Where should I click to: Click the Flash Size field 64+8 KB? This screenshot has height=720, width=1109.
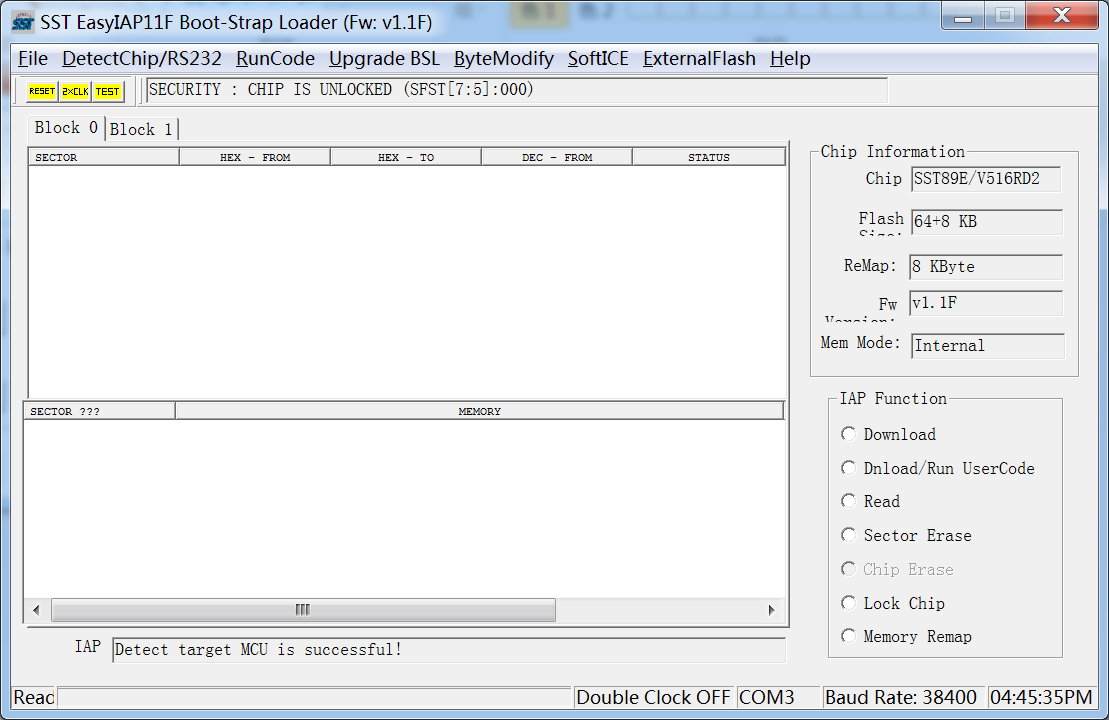(x=986, y=221)
